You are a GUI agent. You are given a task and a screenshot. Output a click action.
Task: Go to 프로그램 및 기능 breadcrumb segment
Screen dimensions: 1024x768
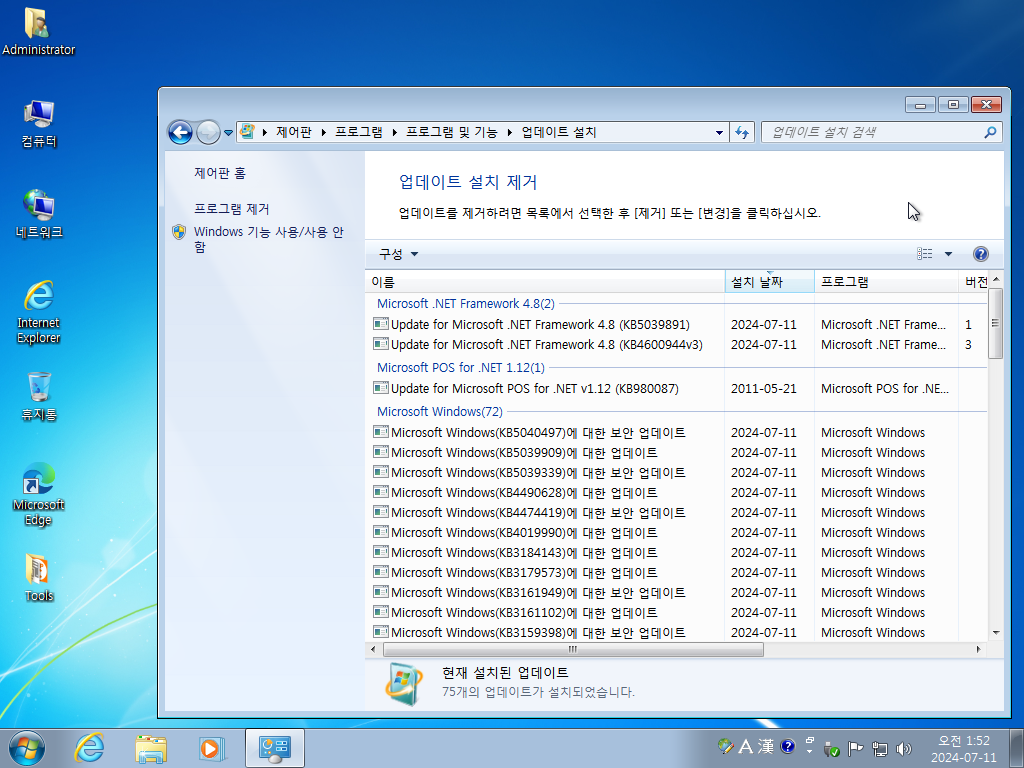(x=451, y=133)
